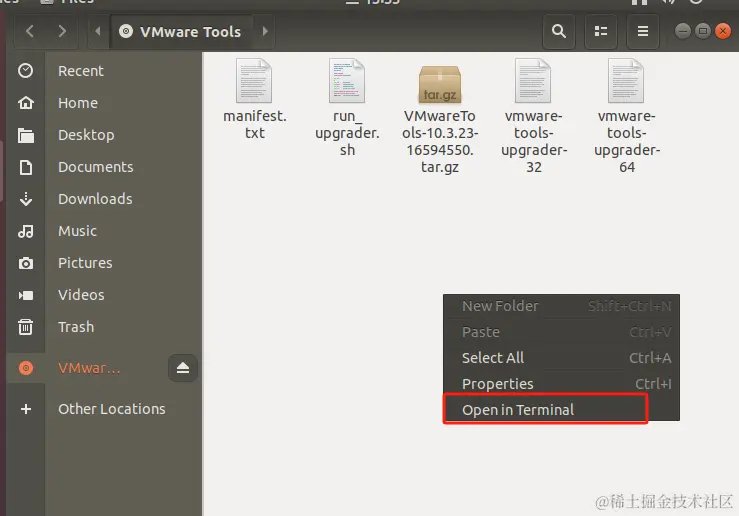Click the Downloads arrow icon
The image size is (739, 516).
tap(25, 199)
